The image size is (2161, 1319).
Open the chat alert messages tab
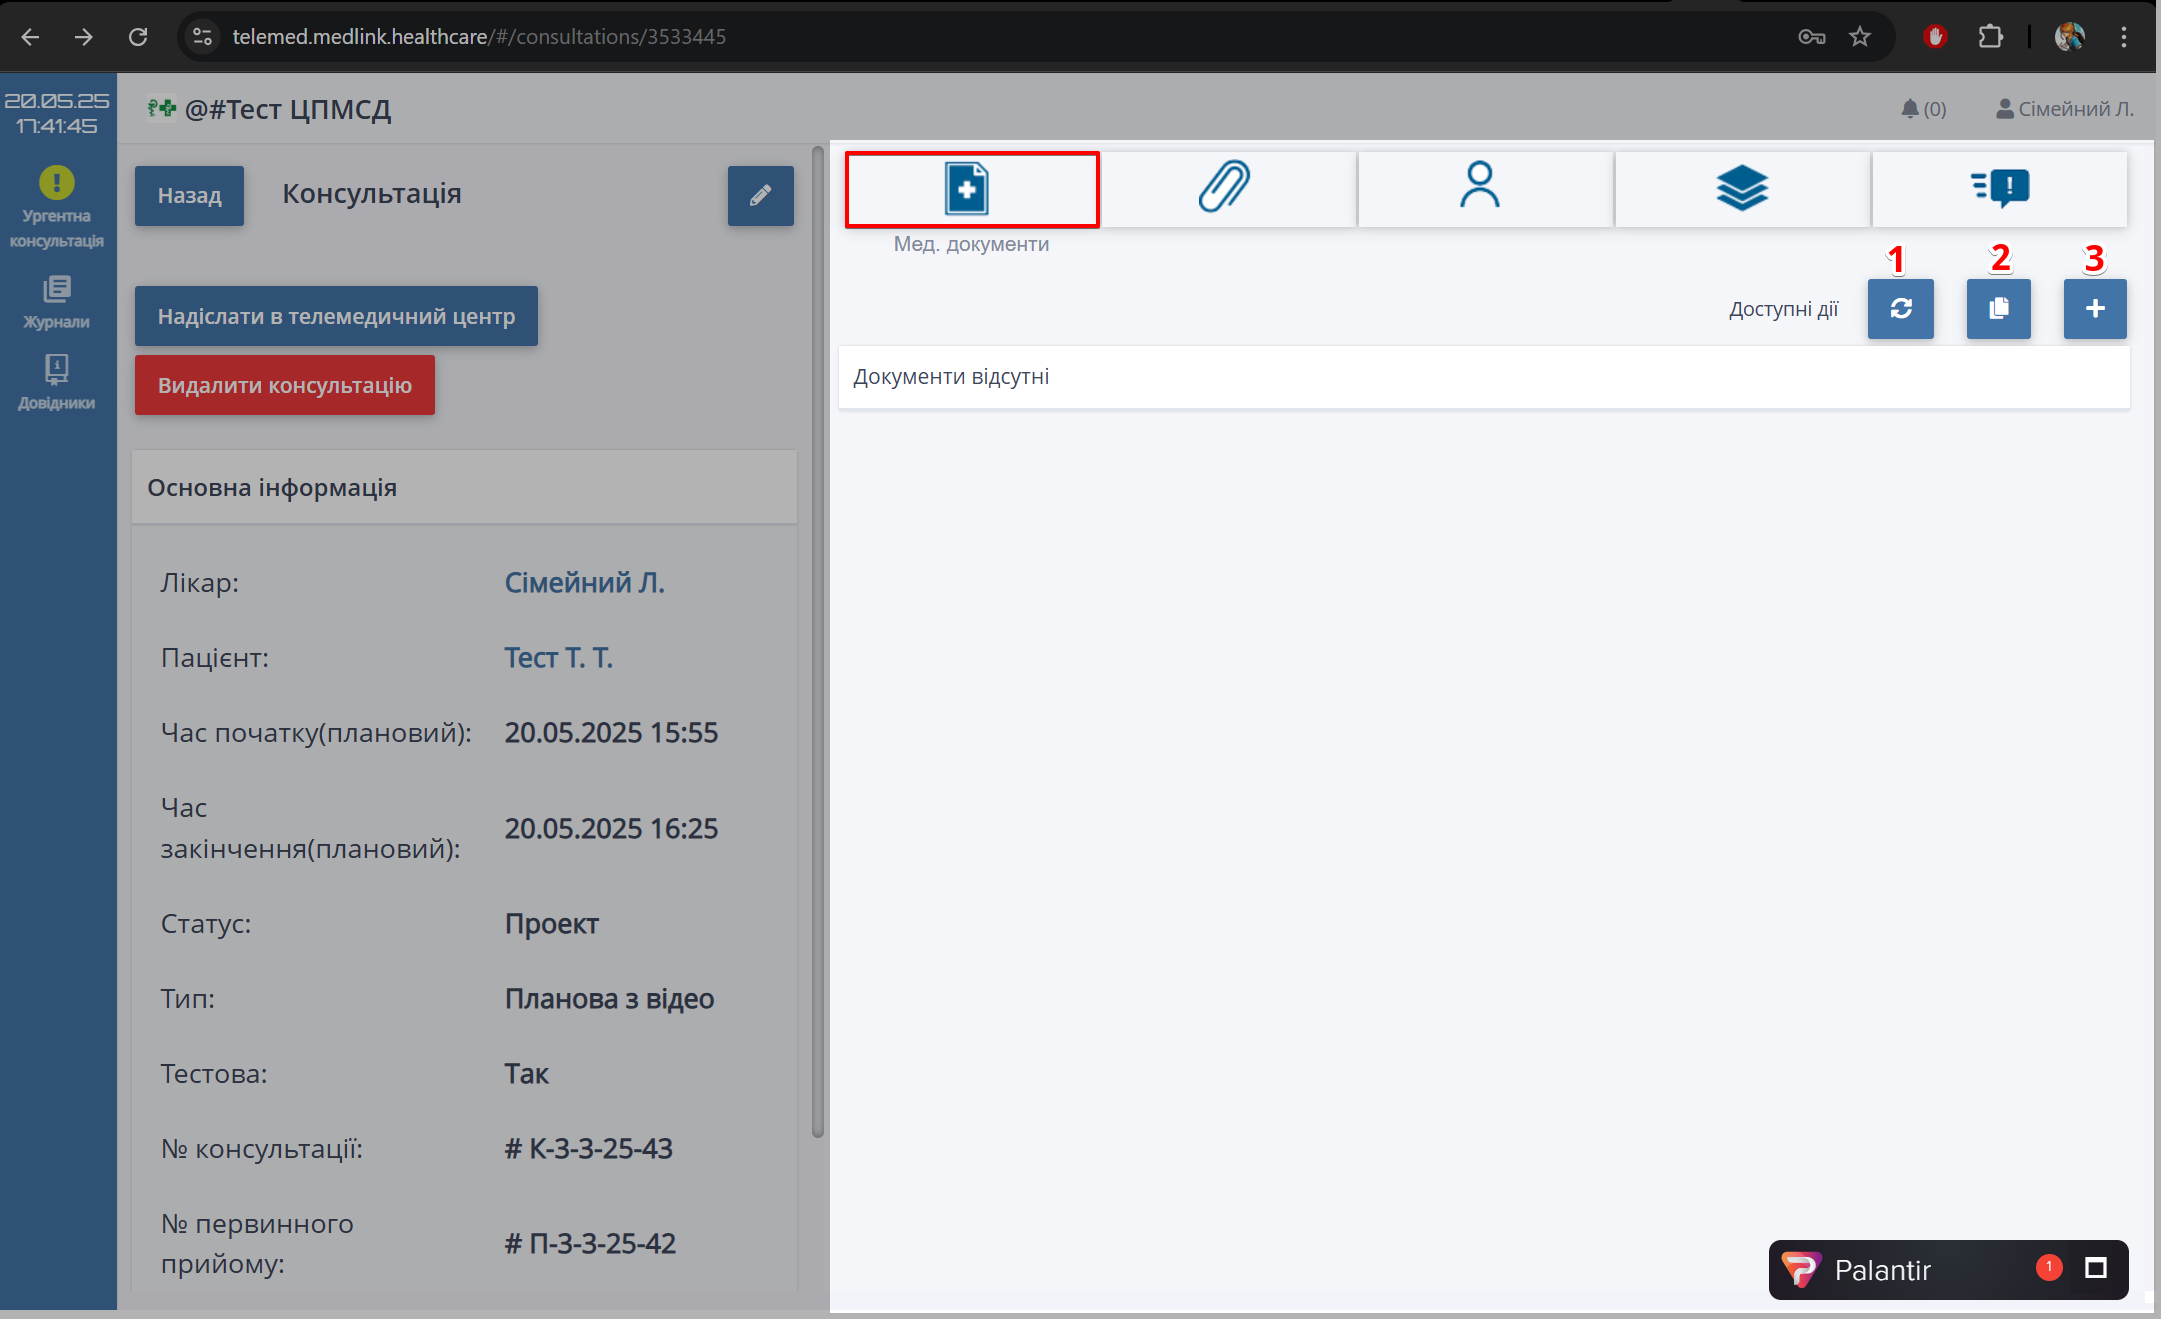point(1999,188)
